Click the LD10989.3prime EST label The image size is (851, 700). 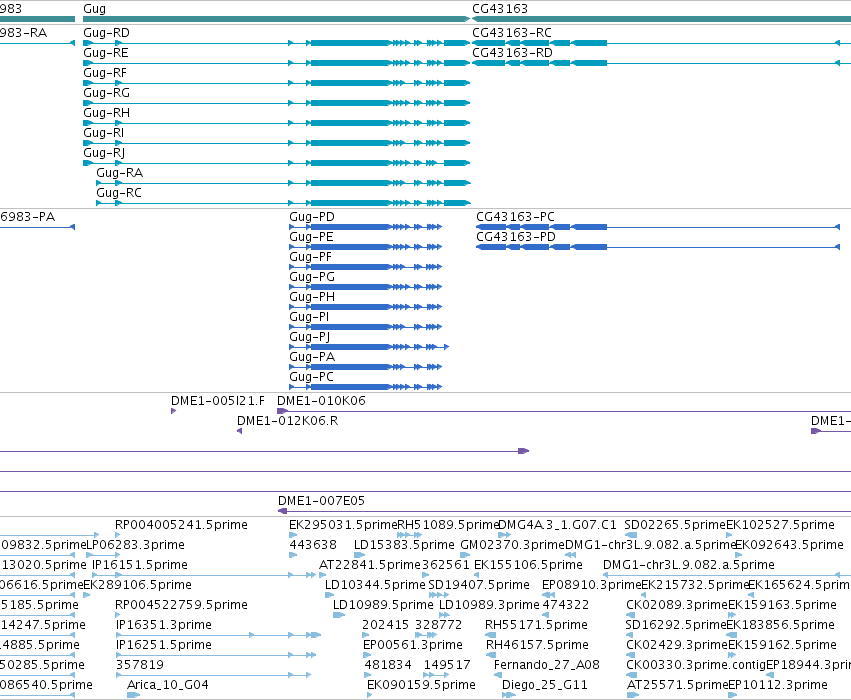[x=490, y=605]
